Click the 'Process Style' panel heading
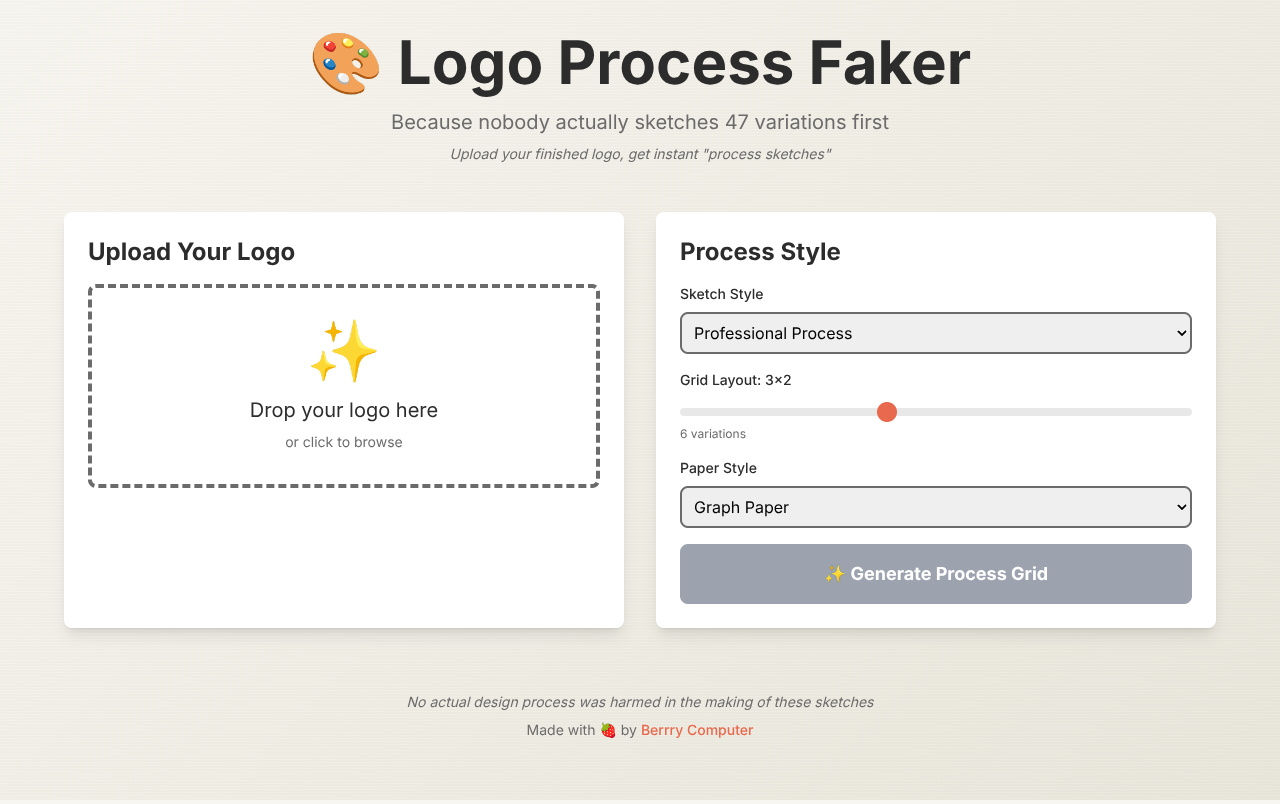This screenshot has width=1280, height=804. (x=760, y=252)
